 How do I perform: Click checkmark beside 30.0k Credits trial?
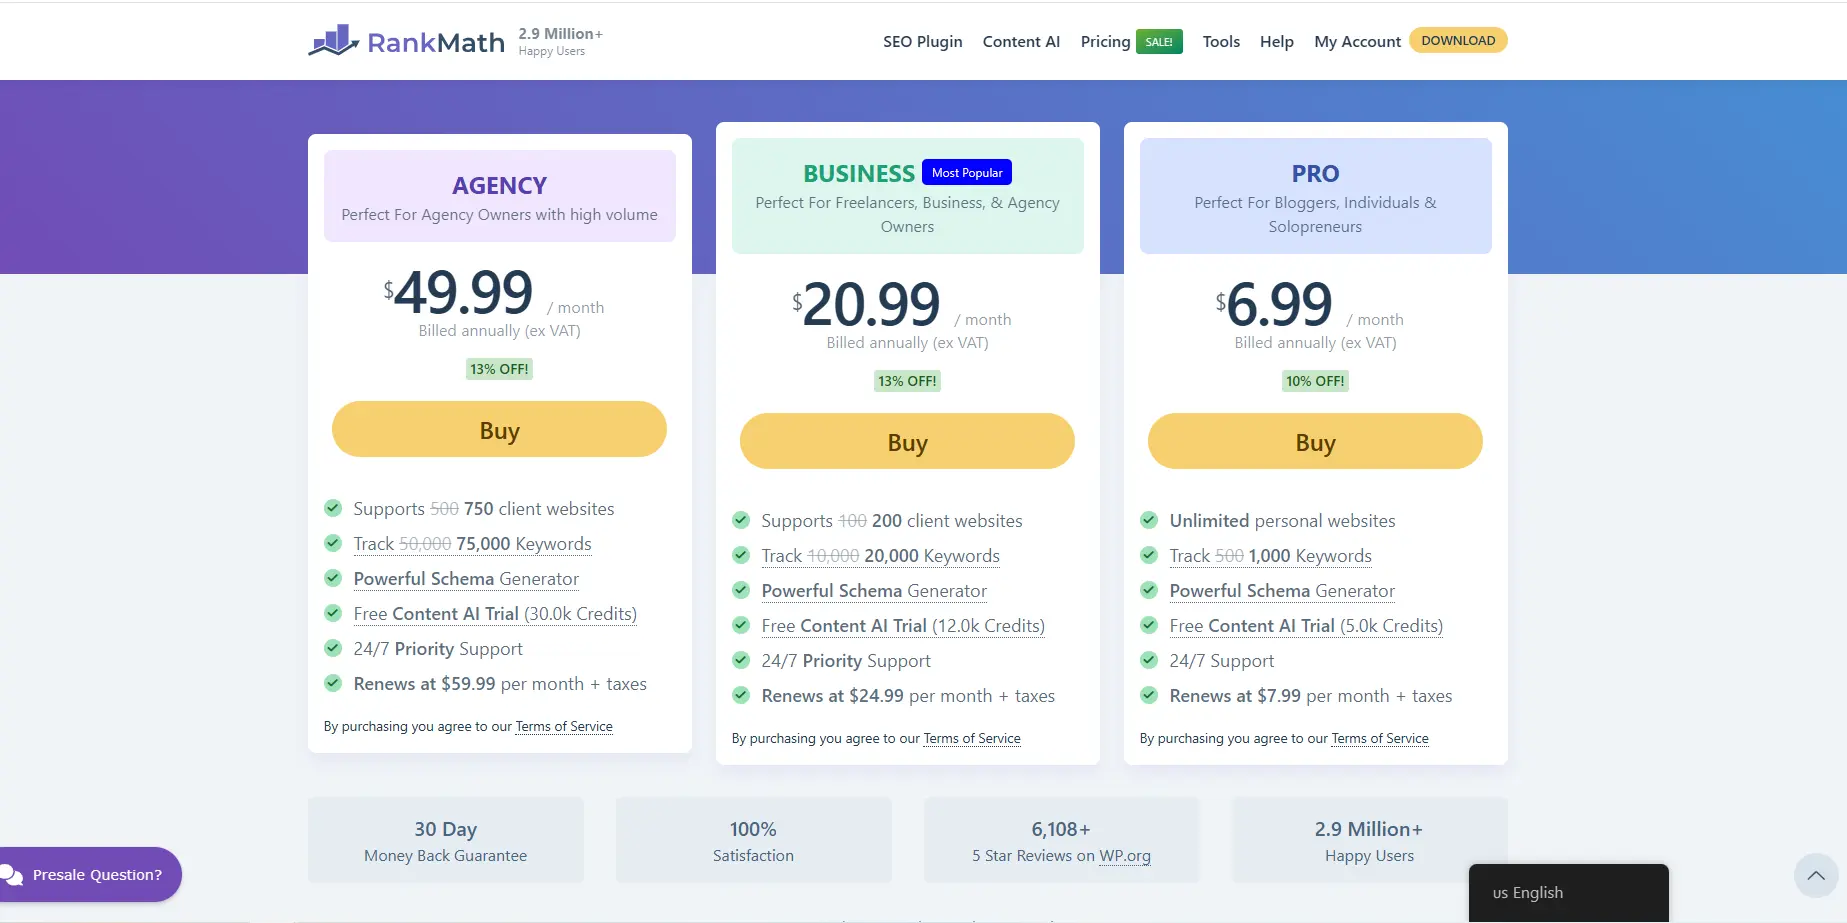pyautogui.click(x=333, y=613)
